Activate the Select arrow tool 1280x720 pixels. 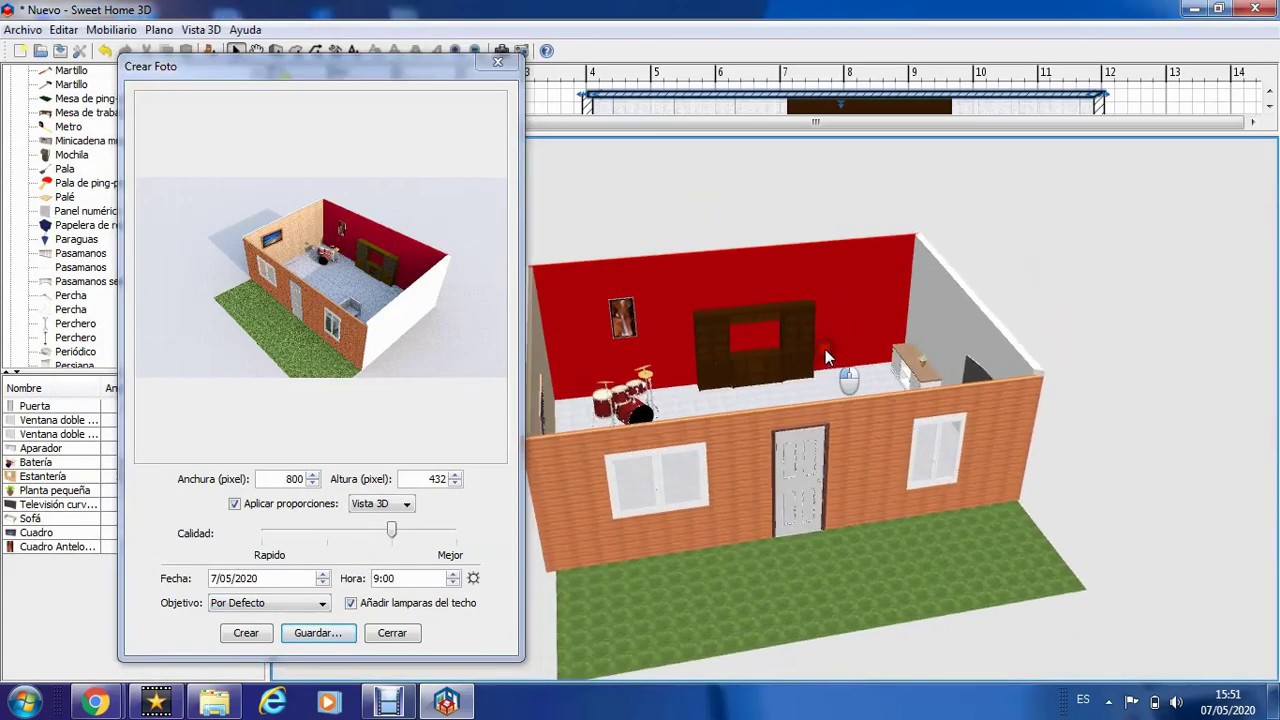pos(236,50)
